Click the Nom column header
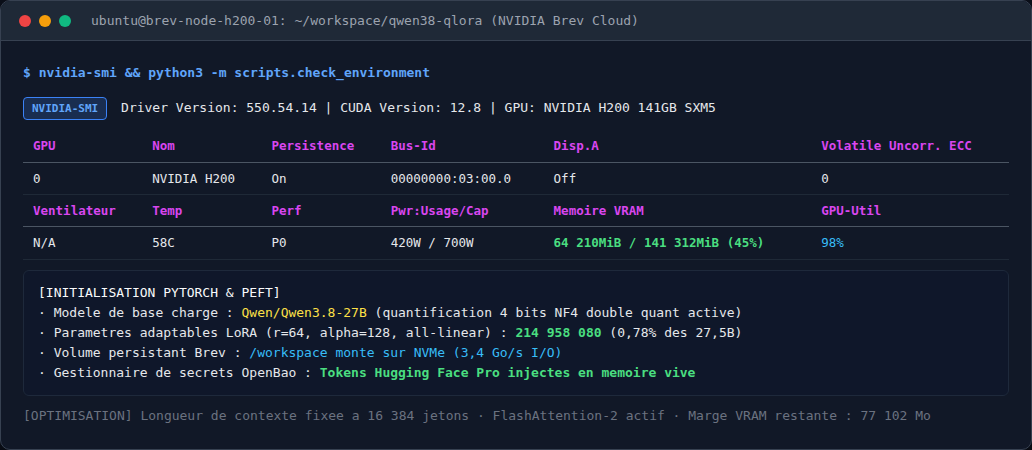This screenshot has width=1032, height=450. tap(163, 146)
